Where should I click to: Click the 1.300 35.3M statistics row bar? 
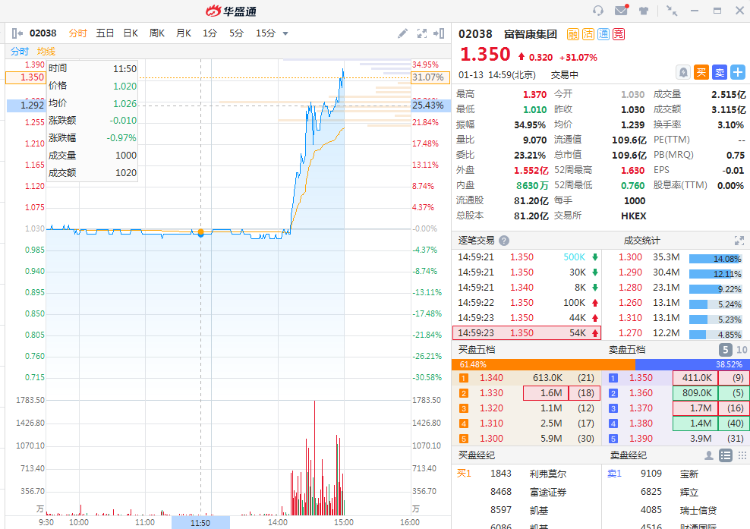(x=715, y=259)
